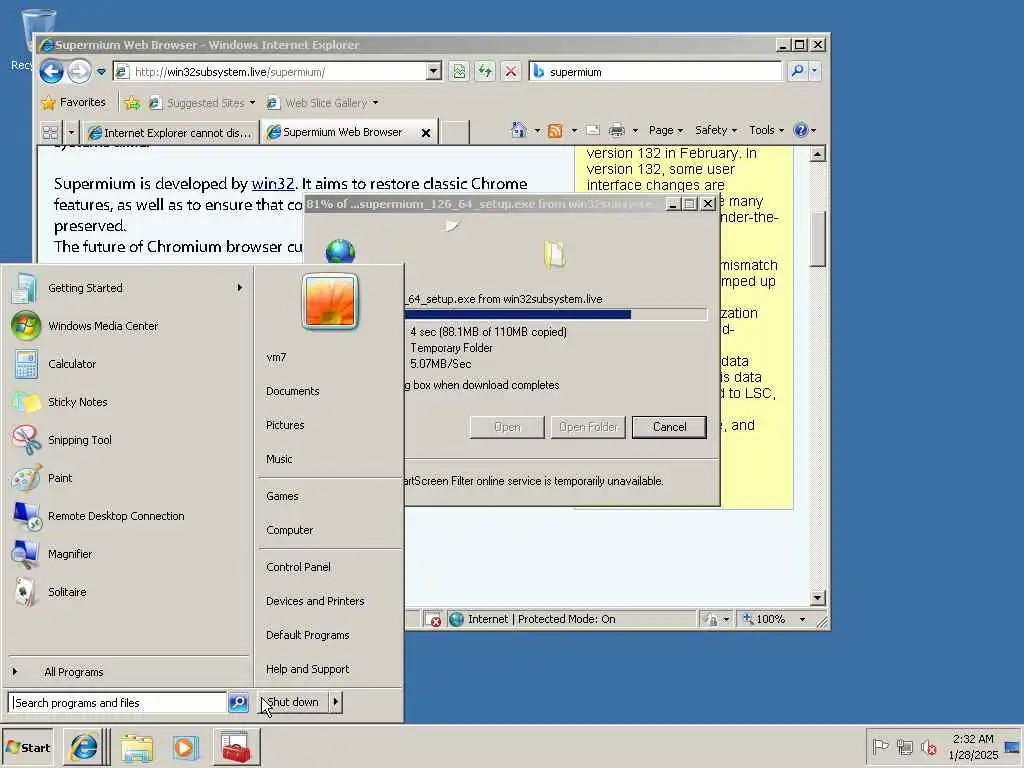Viewport: 1024px width, 768px height.
Task: Follow the win32 hyperlink
Action: 273,184
